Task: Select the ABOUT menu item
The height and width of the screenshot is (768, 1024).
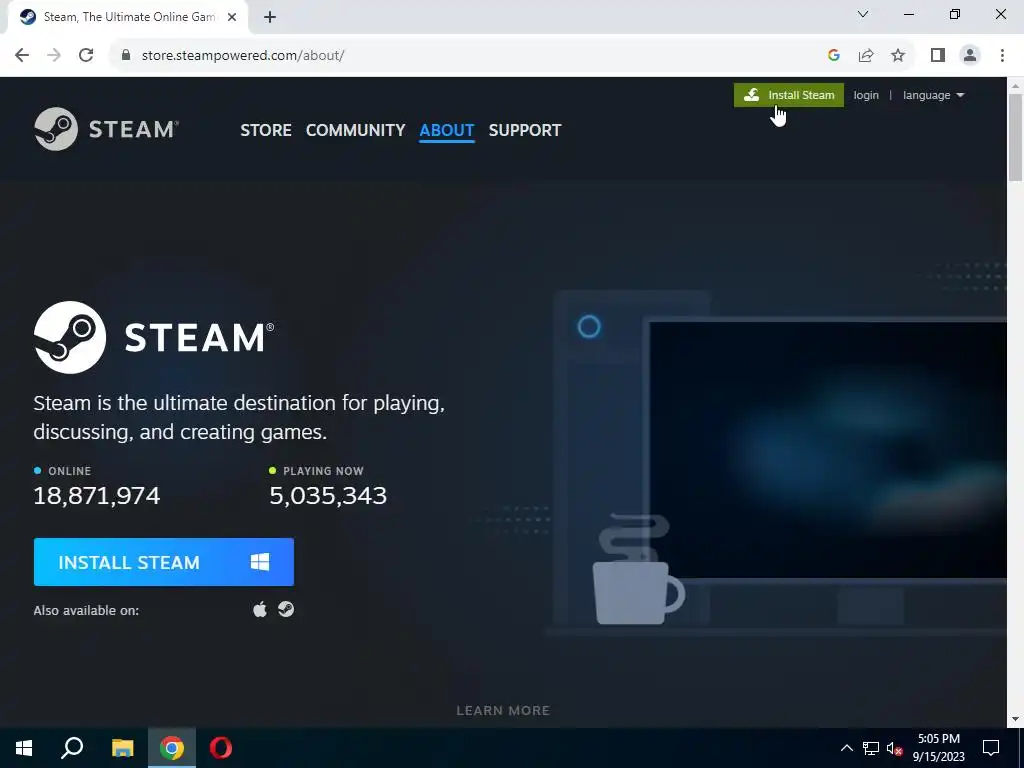Action: (447, 130)
